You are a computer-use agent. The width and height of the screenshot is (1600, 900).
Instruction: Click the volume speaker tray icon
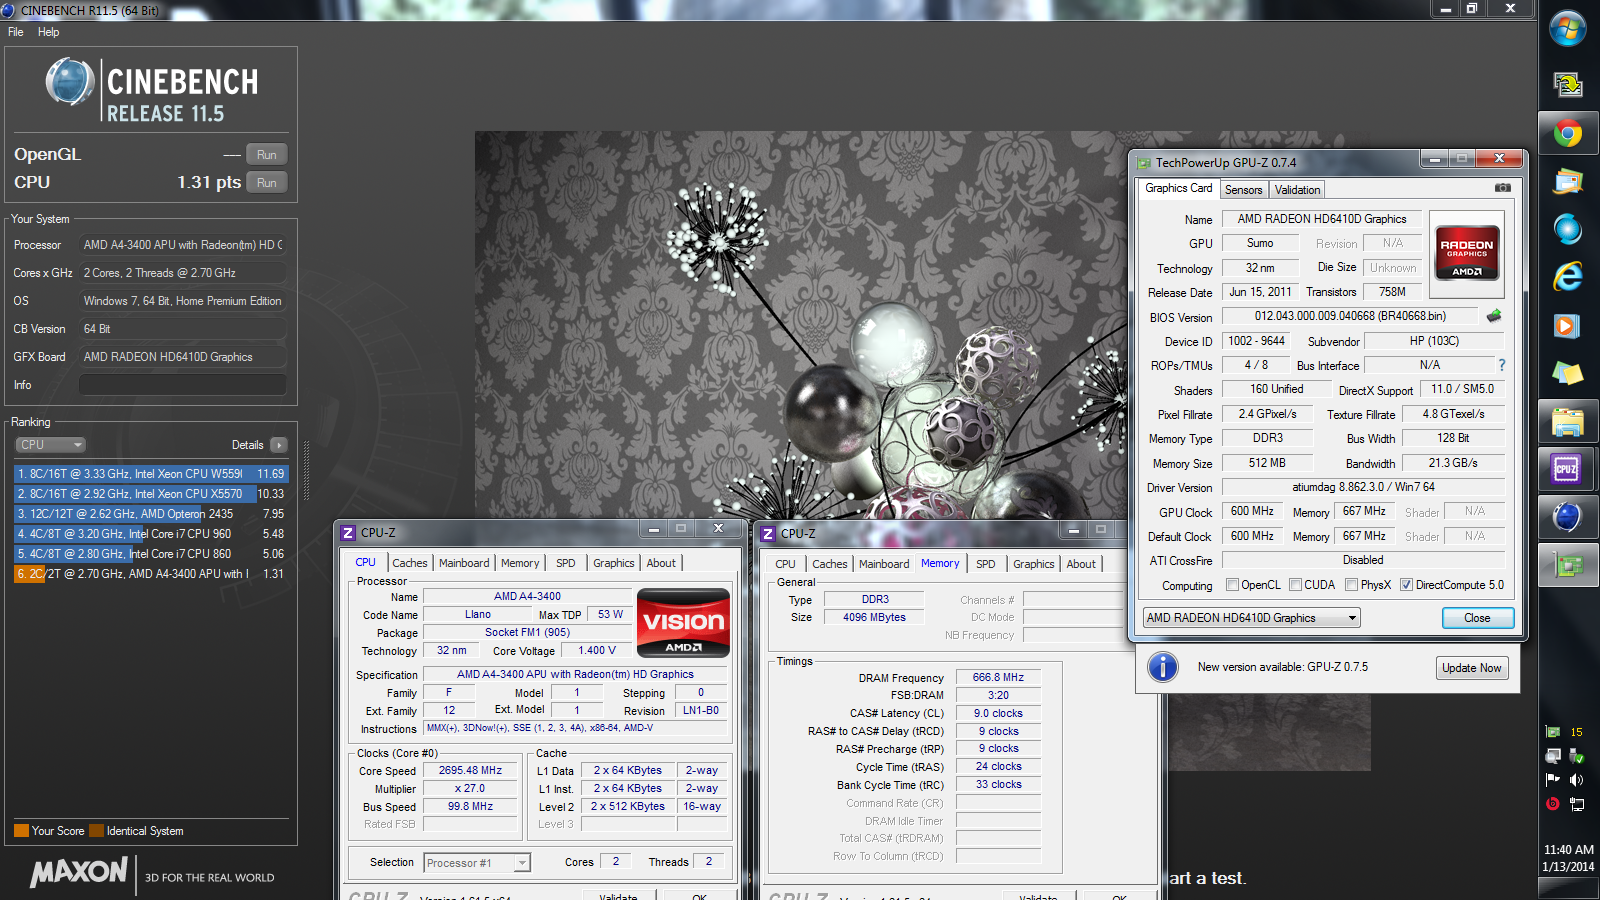point(1577,780)
